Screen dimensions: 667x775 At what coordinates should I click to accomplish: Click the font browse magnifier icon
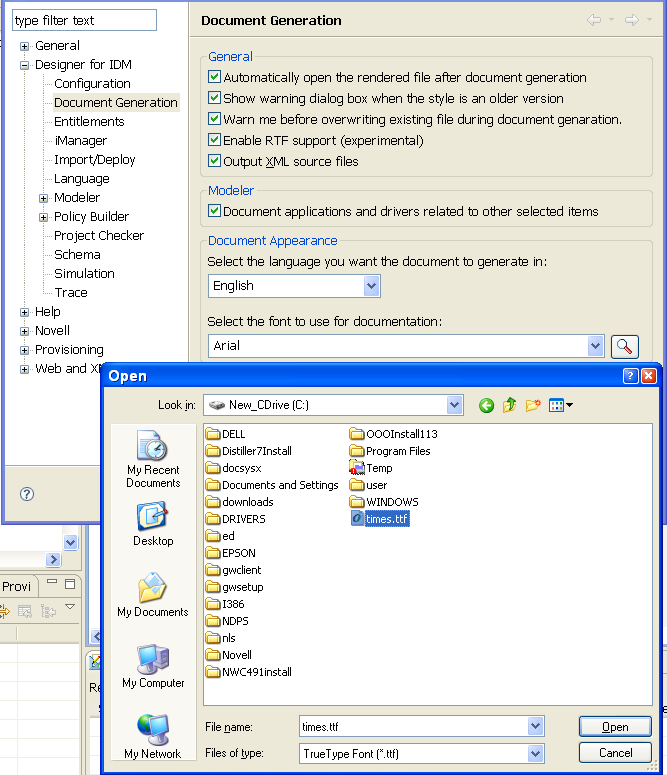point(624,346)
